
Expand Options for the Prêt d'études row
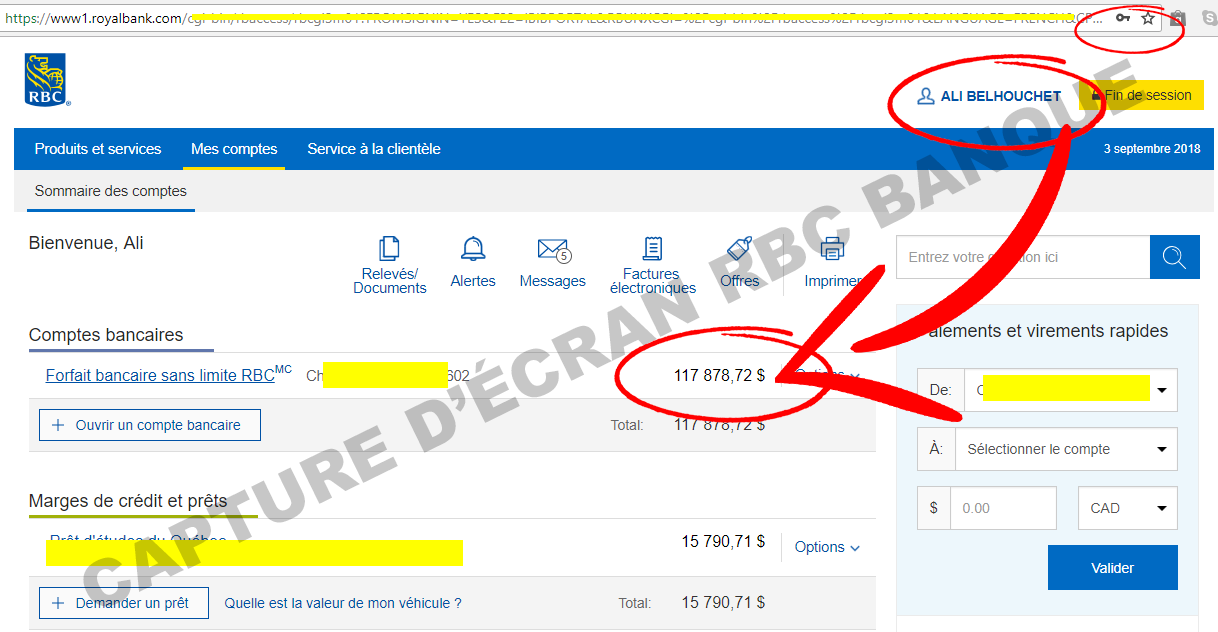827,547
